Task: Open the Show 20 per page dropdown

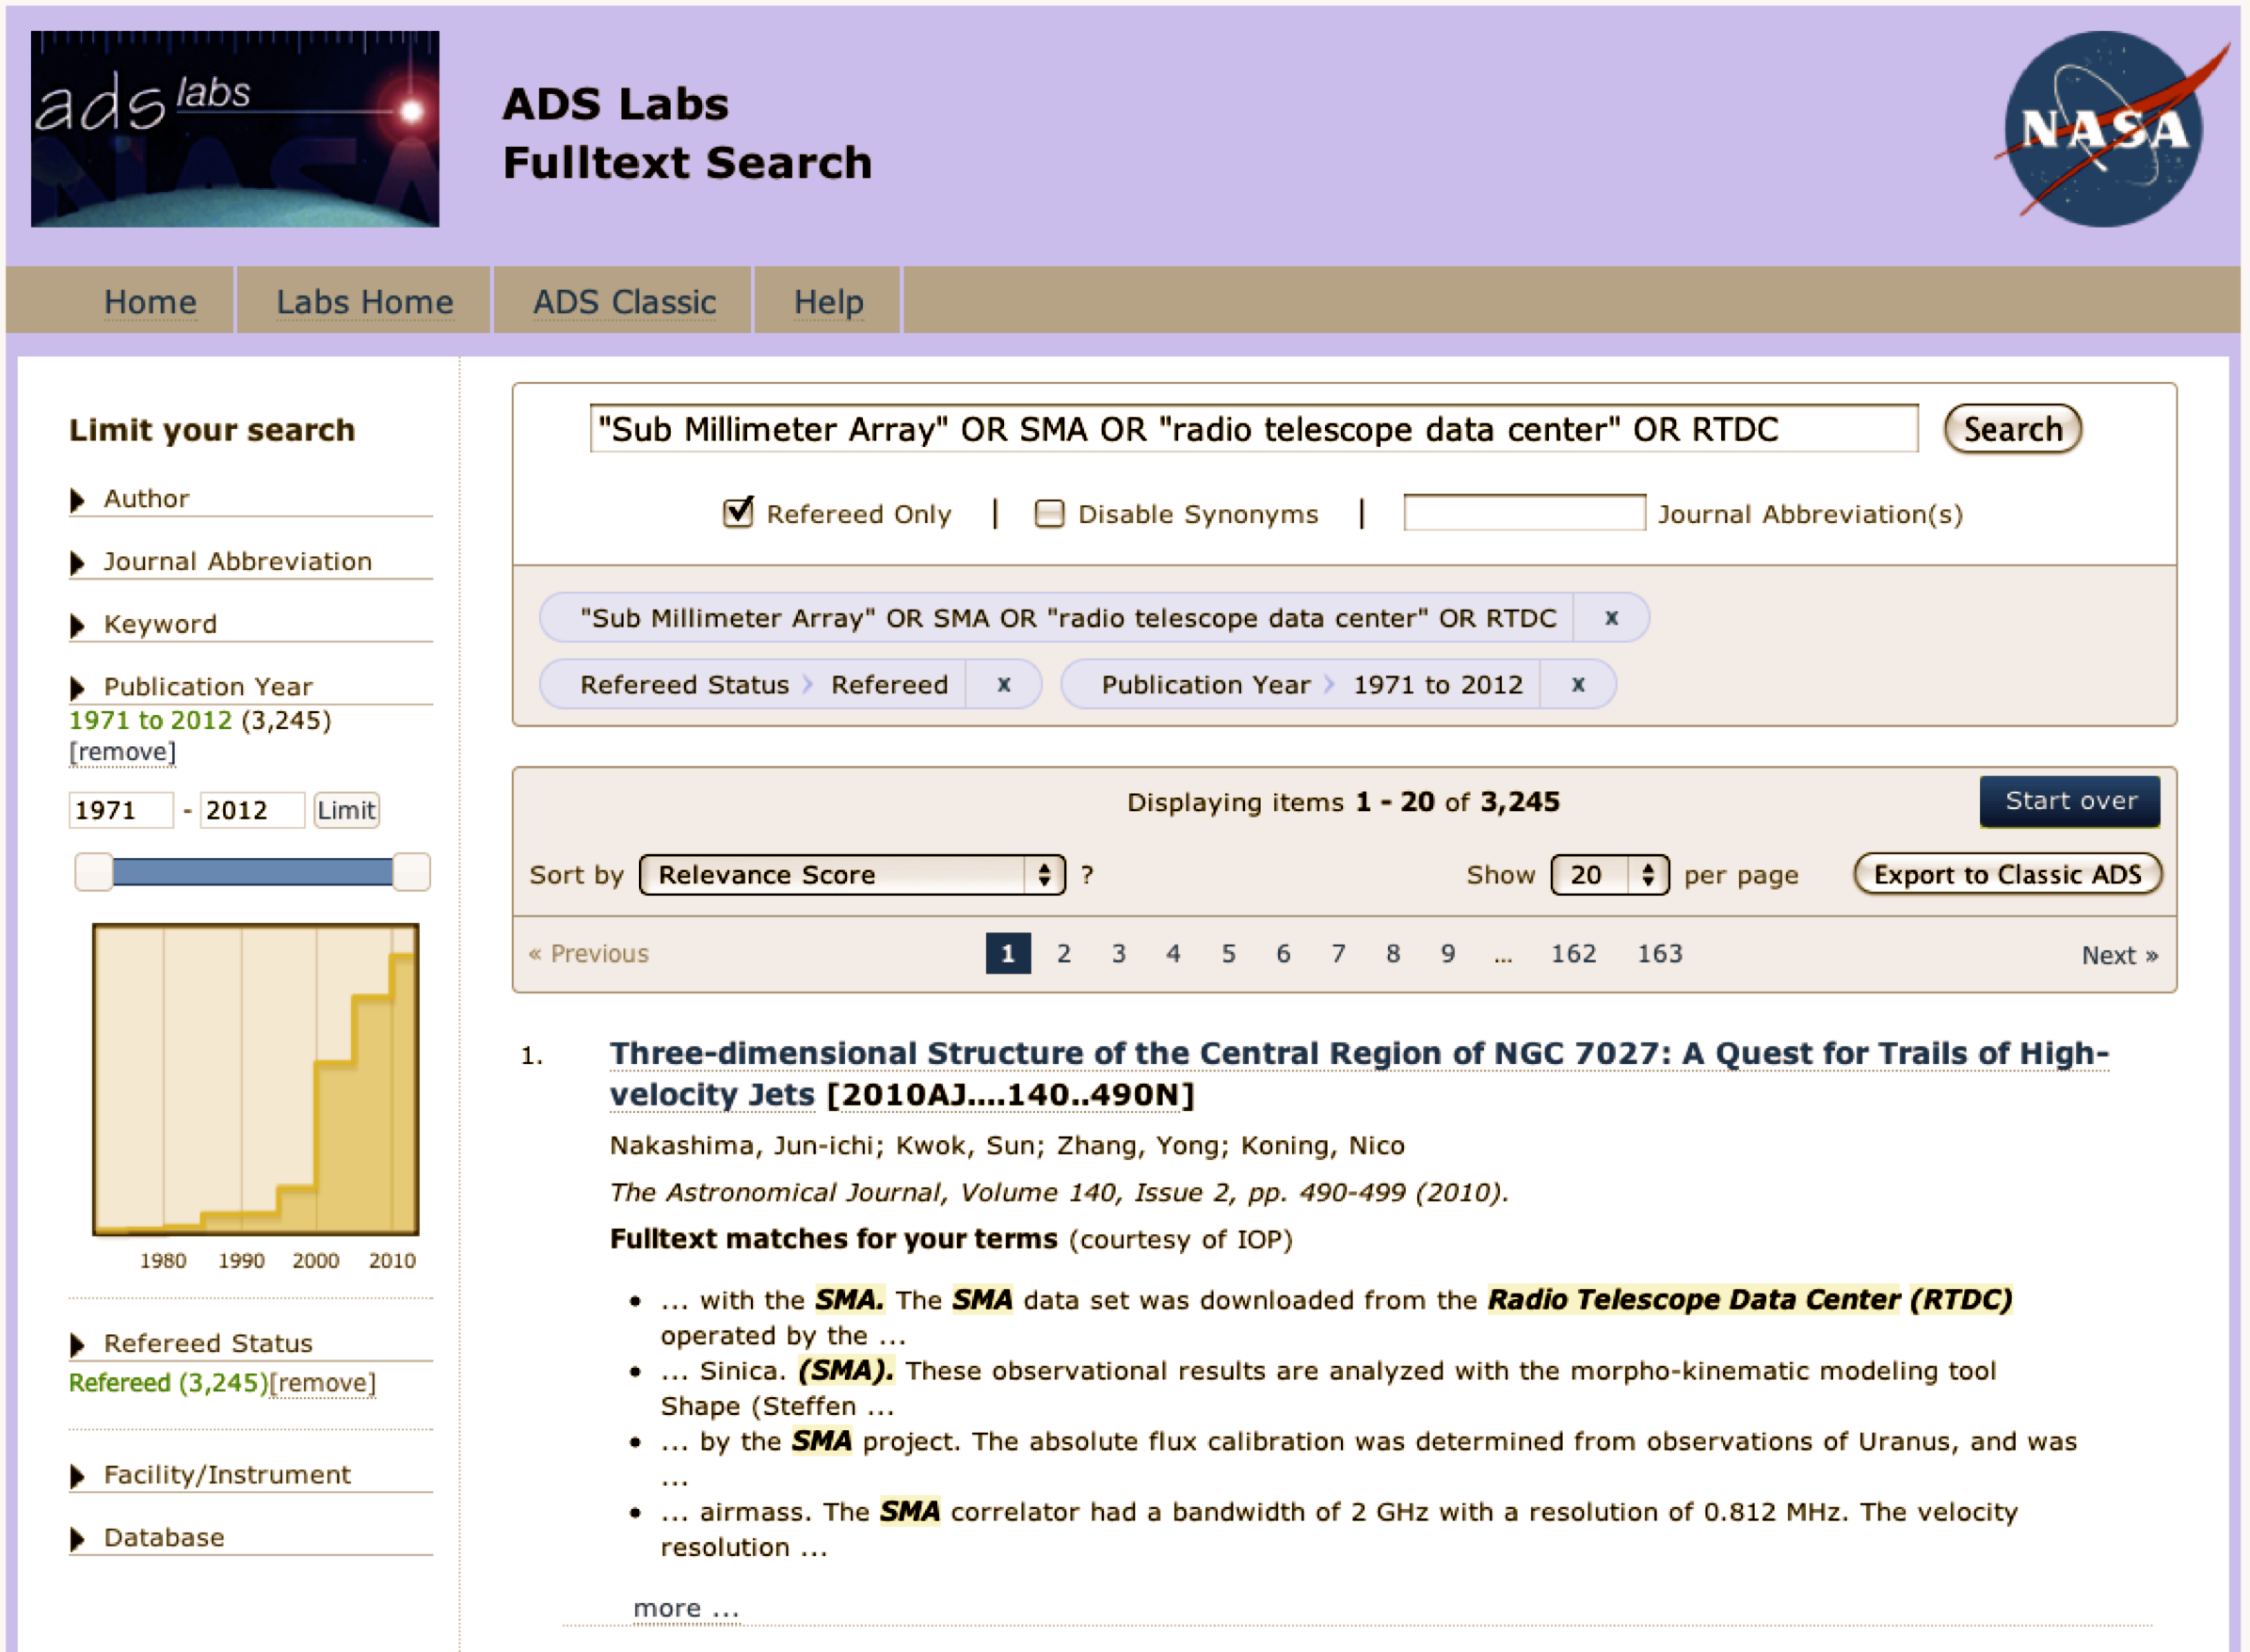Action: click(x=1608, y=876)
